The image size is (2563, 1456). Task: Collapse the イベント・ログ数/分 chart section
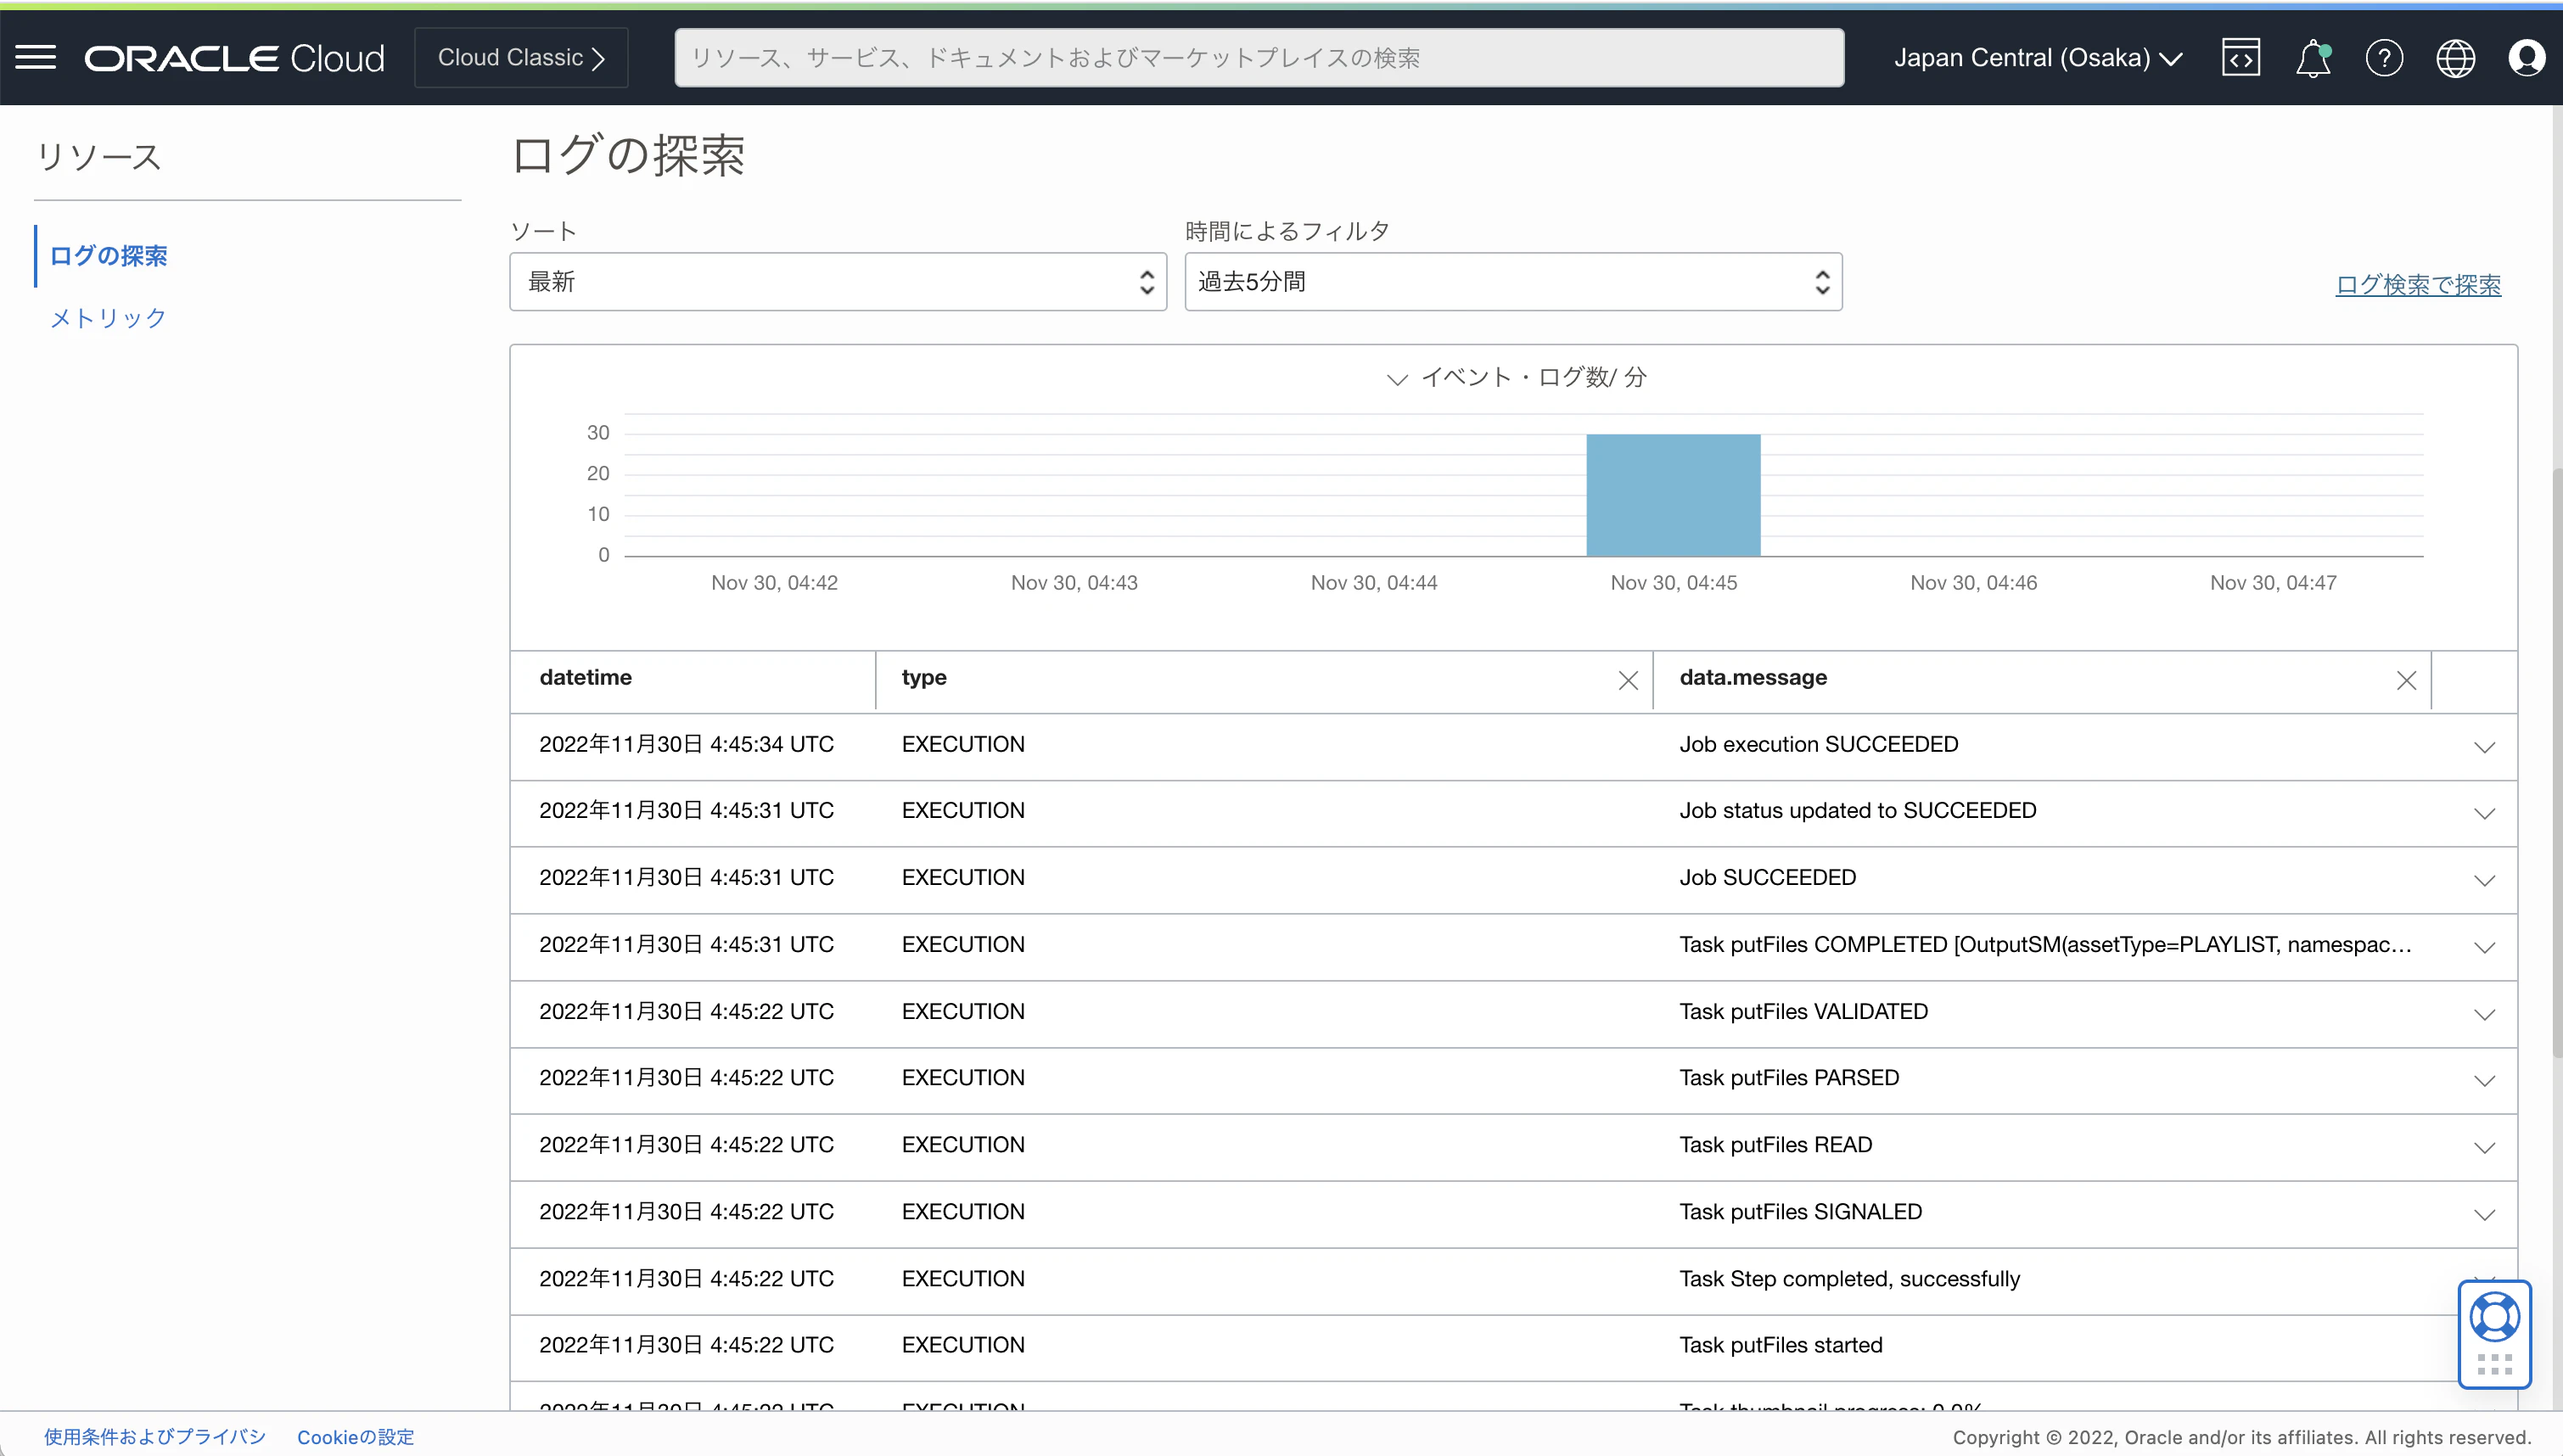(1397, 378)
